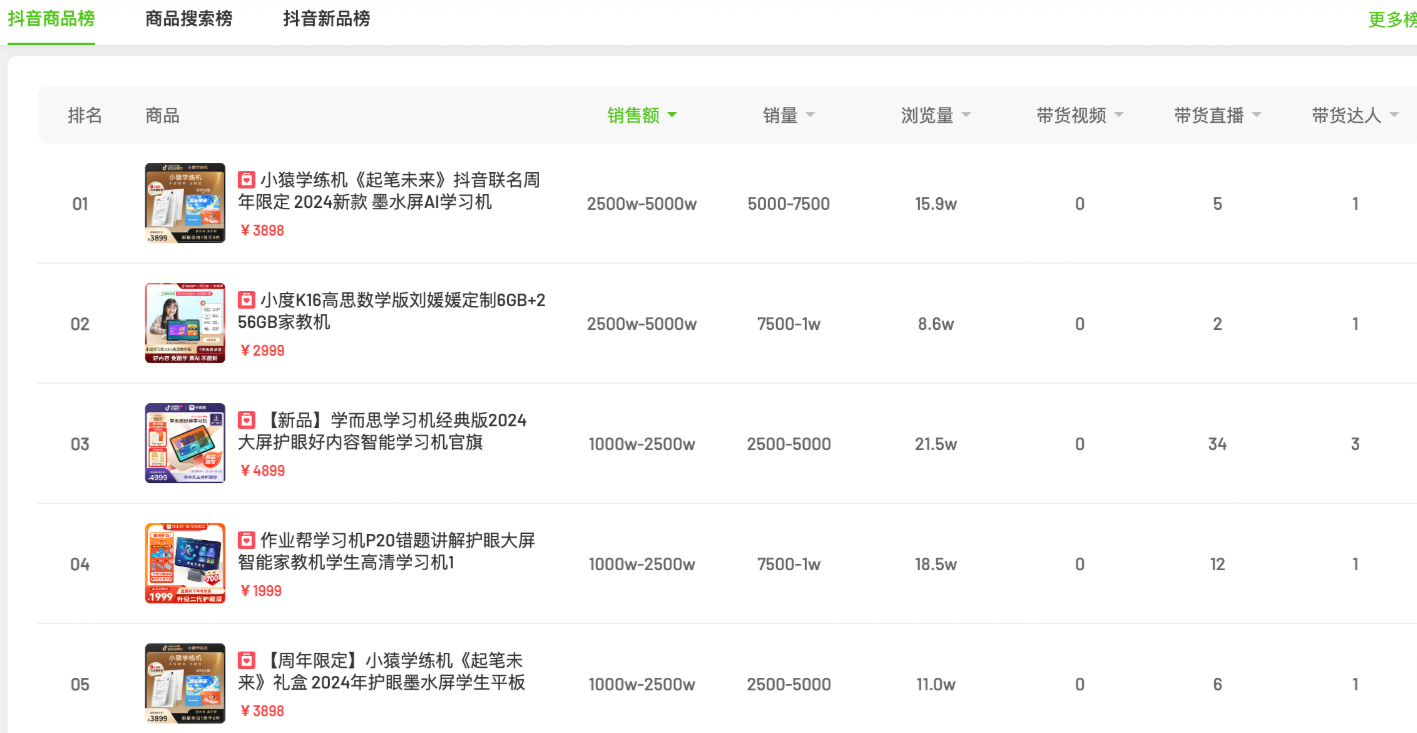Click shop icon before 【周年限定】小猿学练机
The image size is (1417, 733).
(247, 660)
